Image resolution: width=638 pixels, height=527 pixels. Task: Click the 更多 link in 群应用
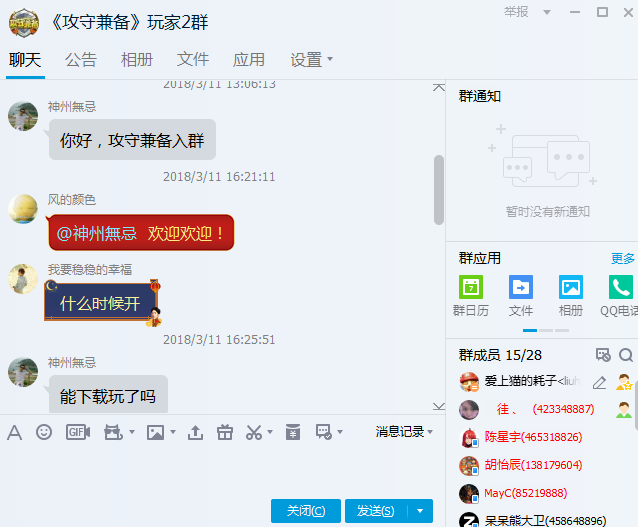(x=623, y=258)
